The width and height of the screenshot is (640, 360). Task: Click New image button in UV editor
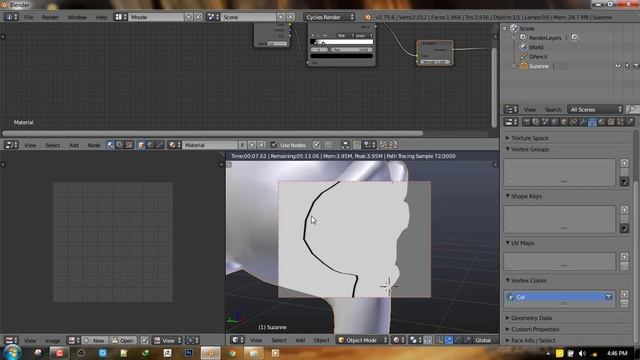point(95,340)
